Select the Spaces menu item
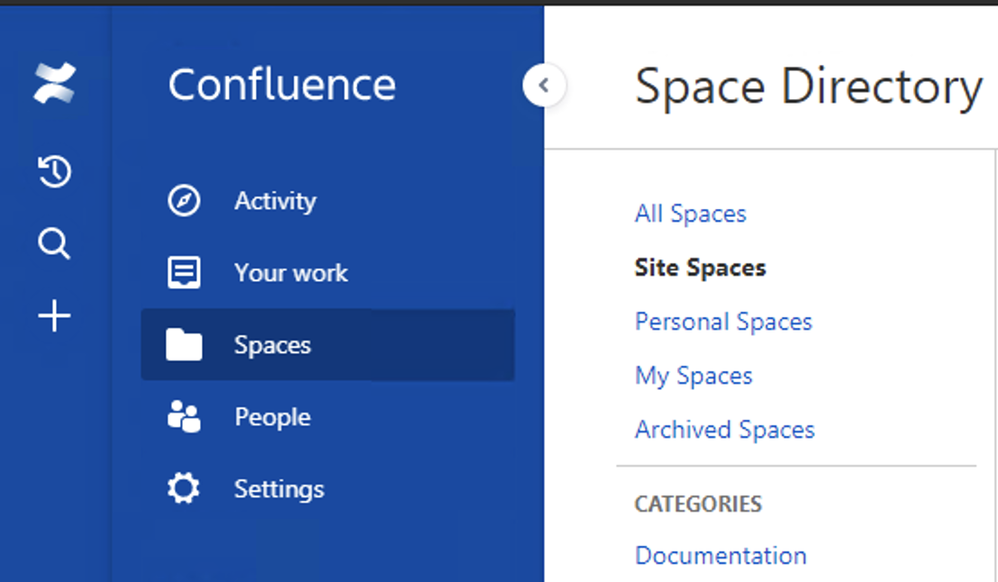This screenshot has height=582, width=998. 328,344
